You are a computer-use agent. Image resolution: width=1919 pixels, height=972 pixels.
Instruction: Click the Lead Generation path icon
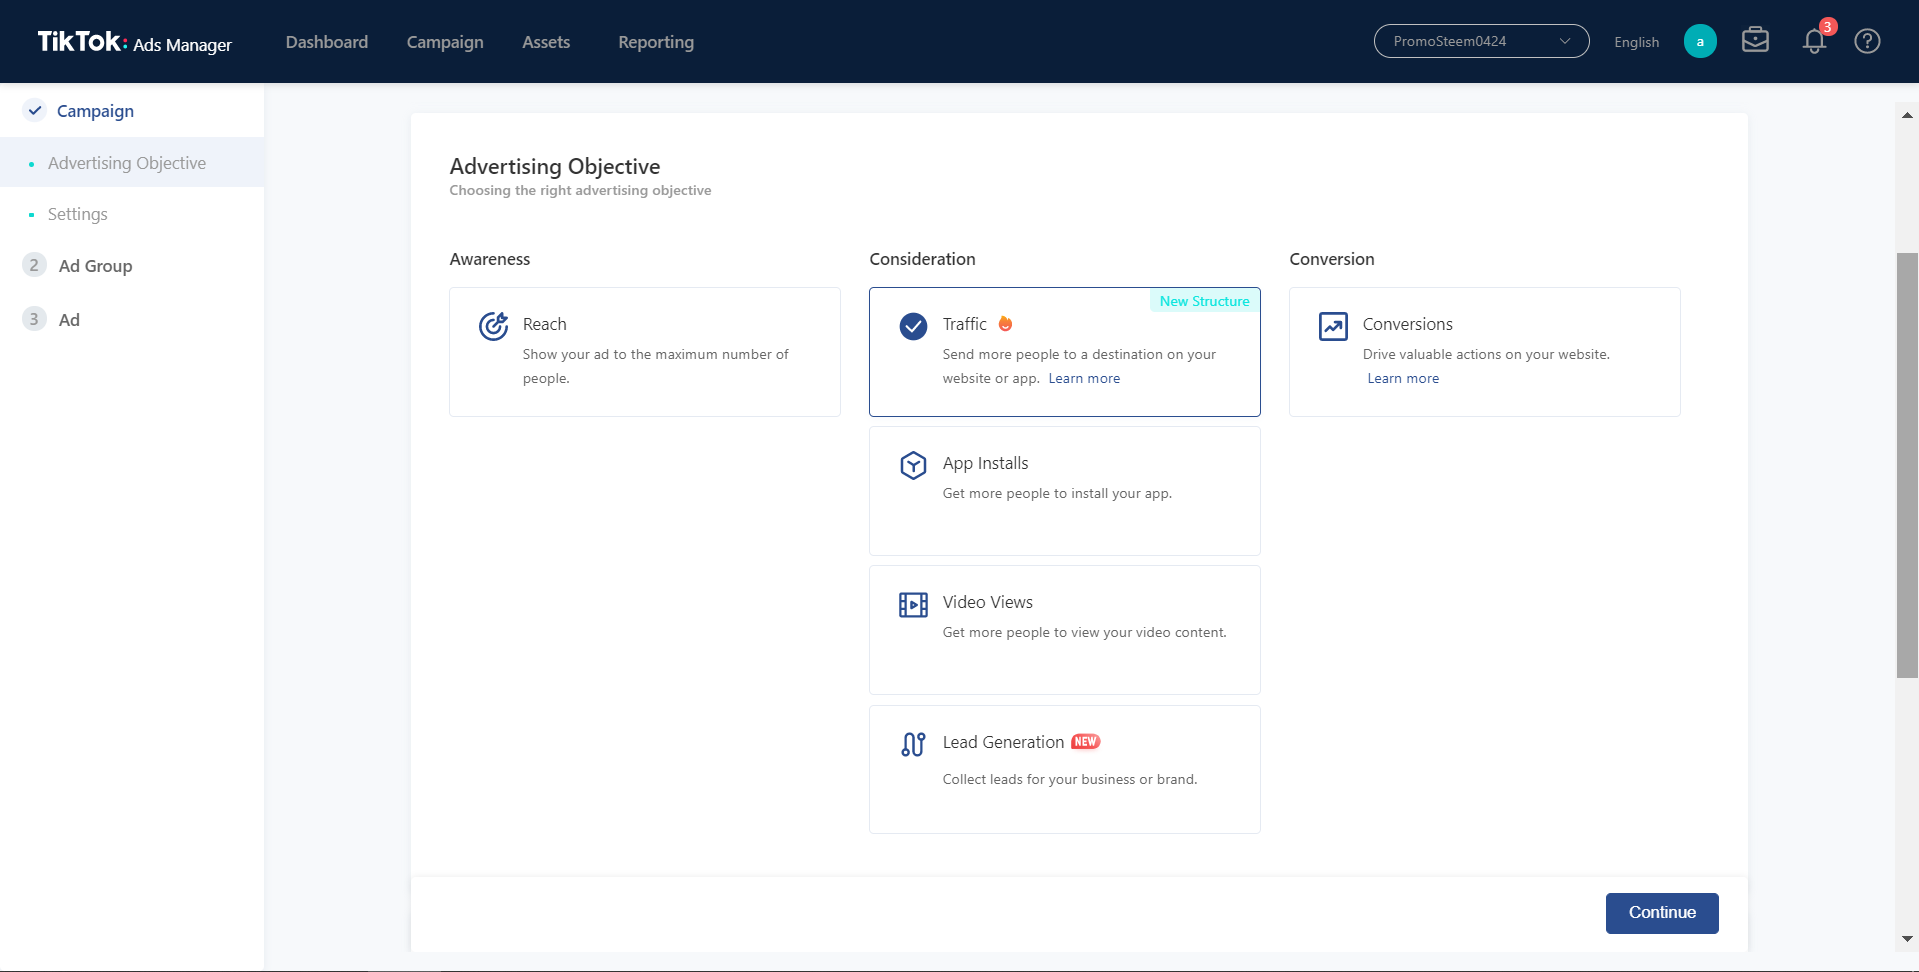913,744
